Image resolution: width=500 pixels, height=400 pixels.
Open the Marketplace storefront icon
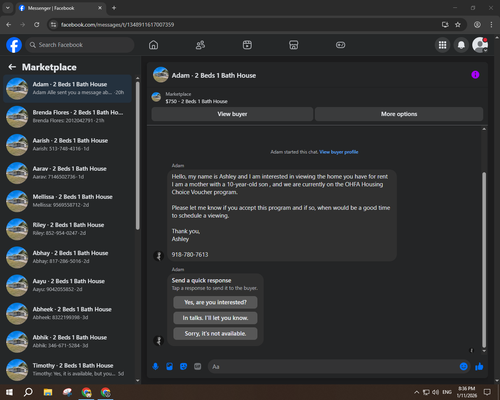[x=294, y=45]
